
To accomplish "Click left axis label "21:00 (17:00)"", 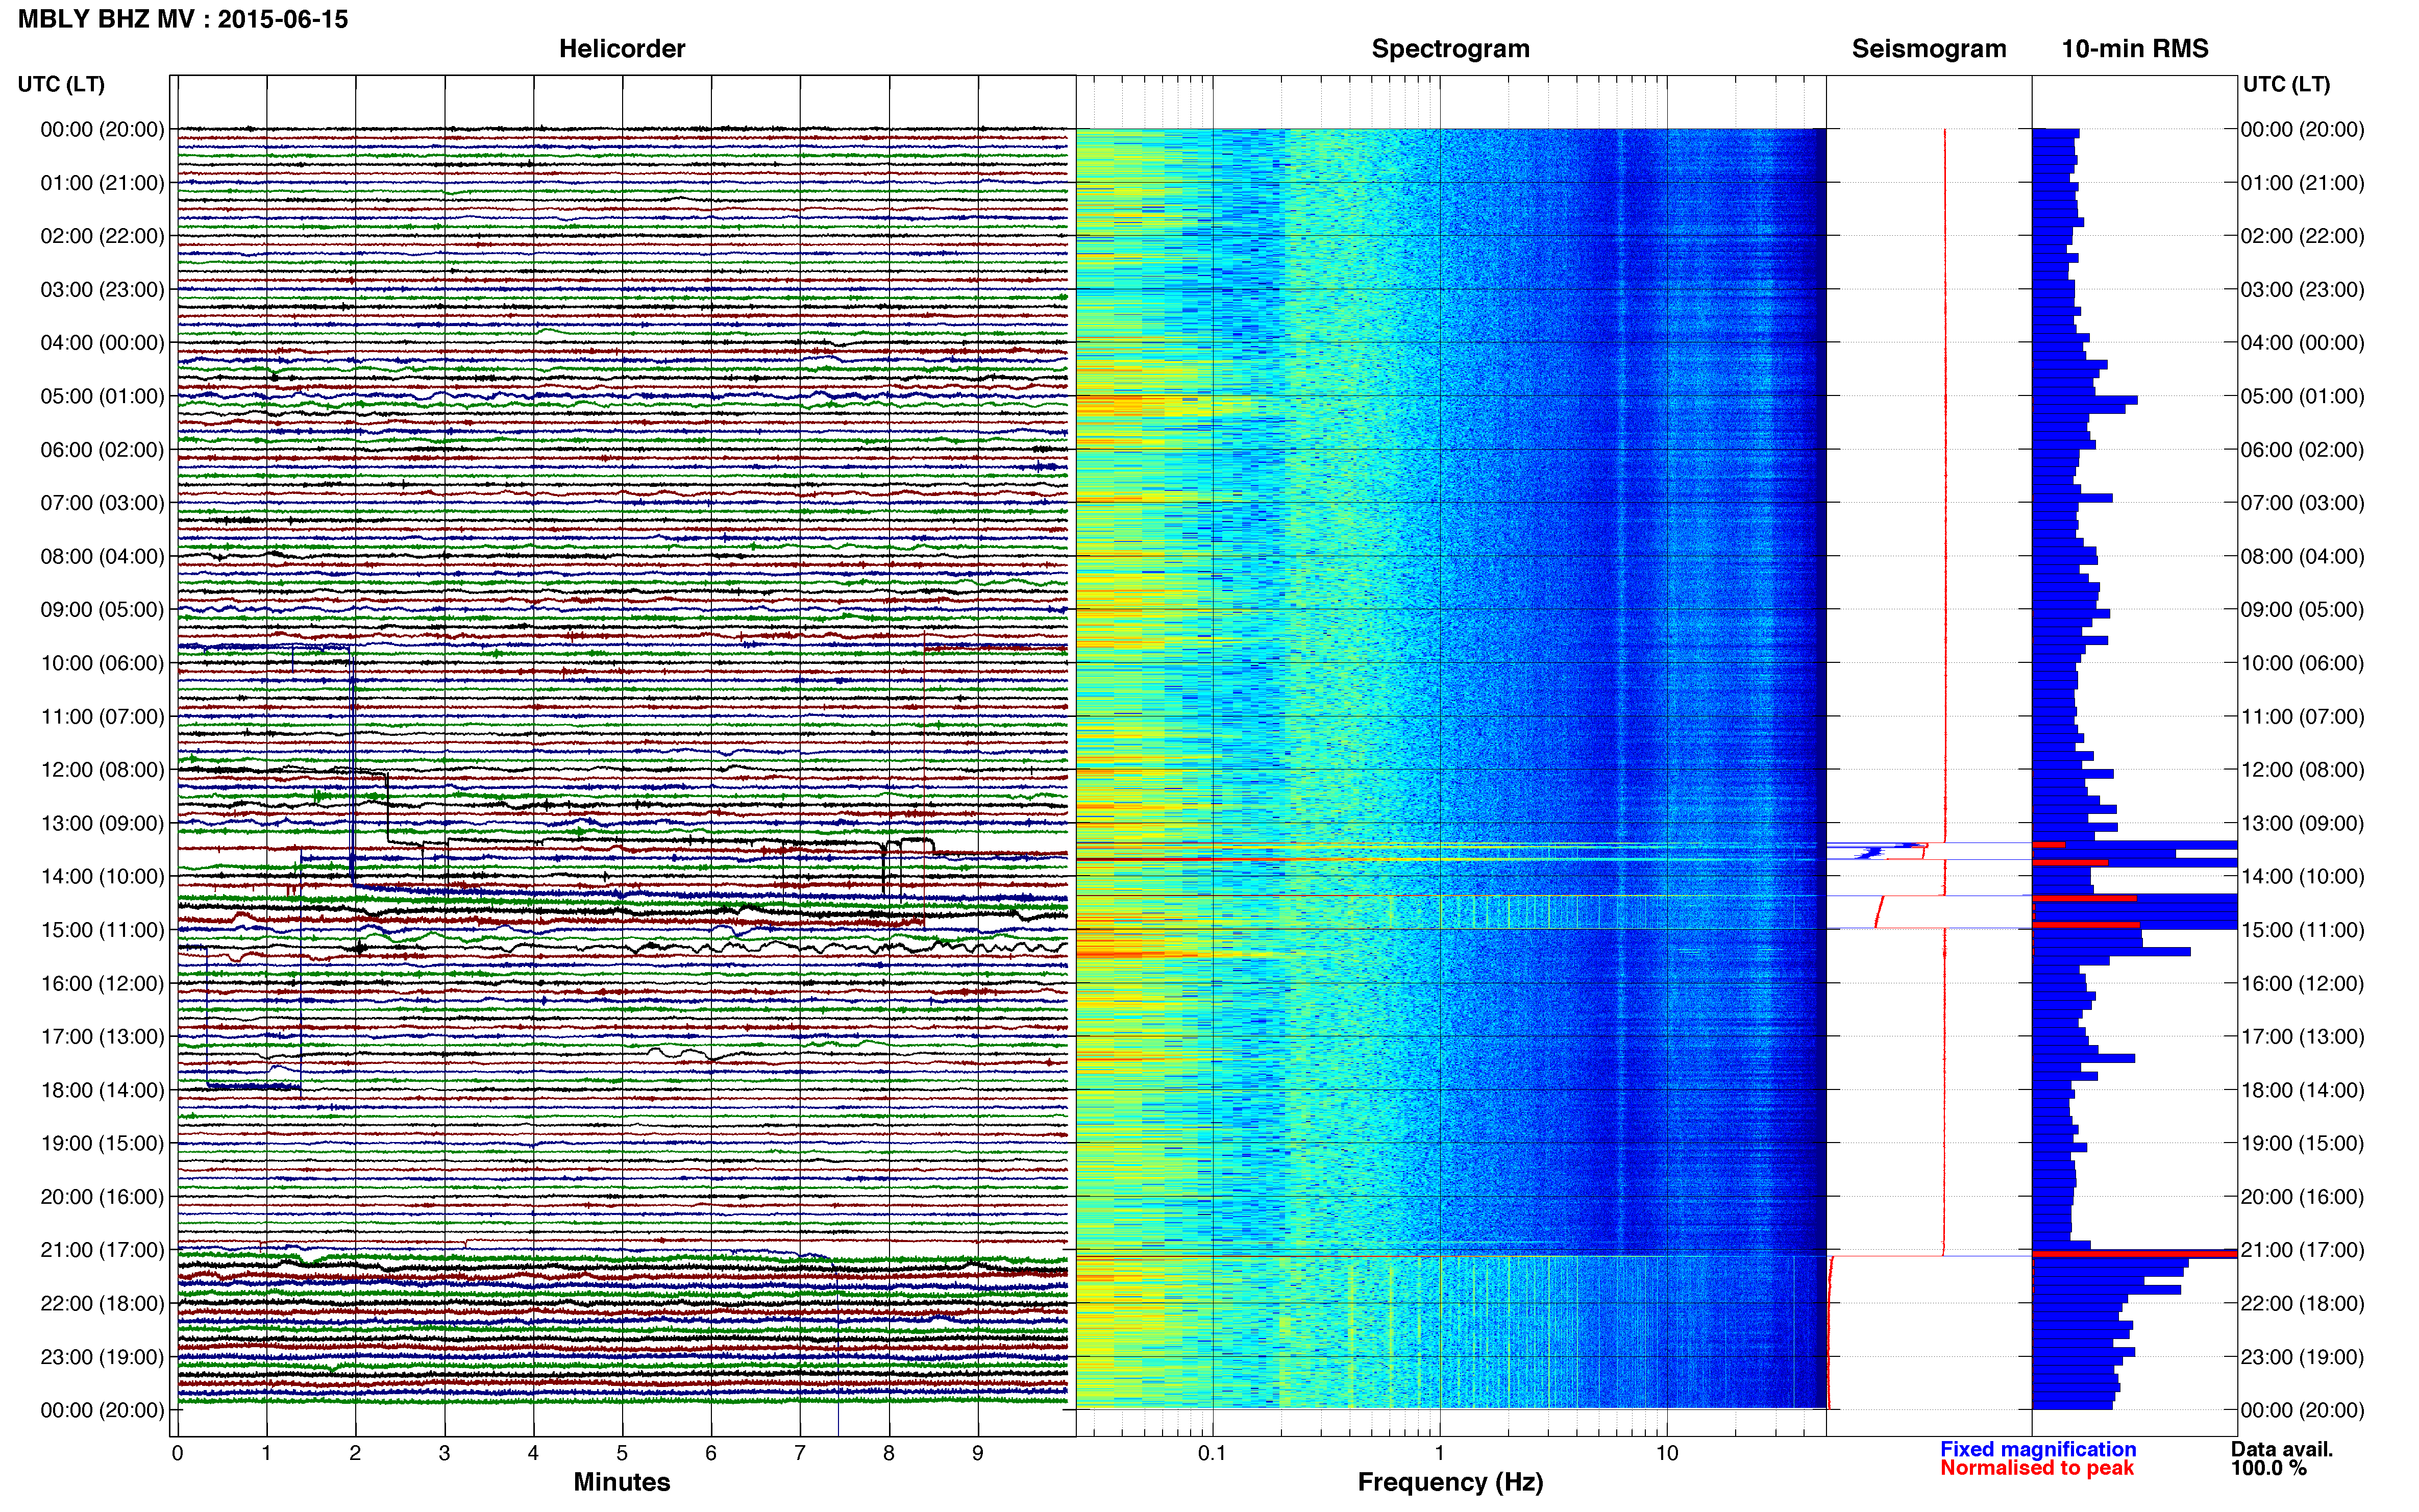I will pos(102,1250).
